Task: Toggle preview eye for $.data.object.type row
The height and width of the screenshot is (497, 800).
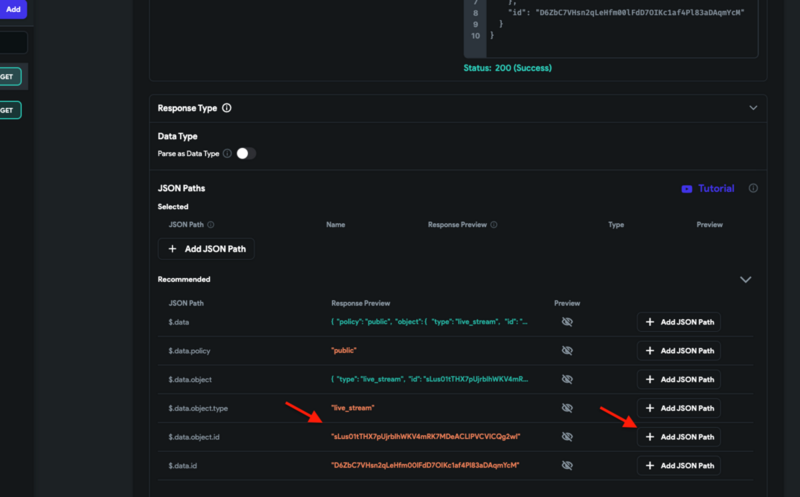Action: click(x=567, y=408)
